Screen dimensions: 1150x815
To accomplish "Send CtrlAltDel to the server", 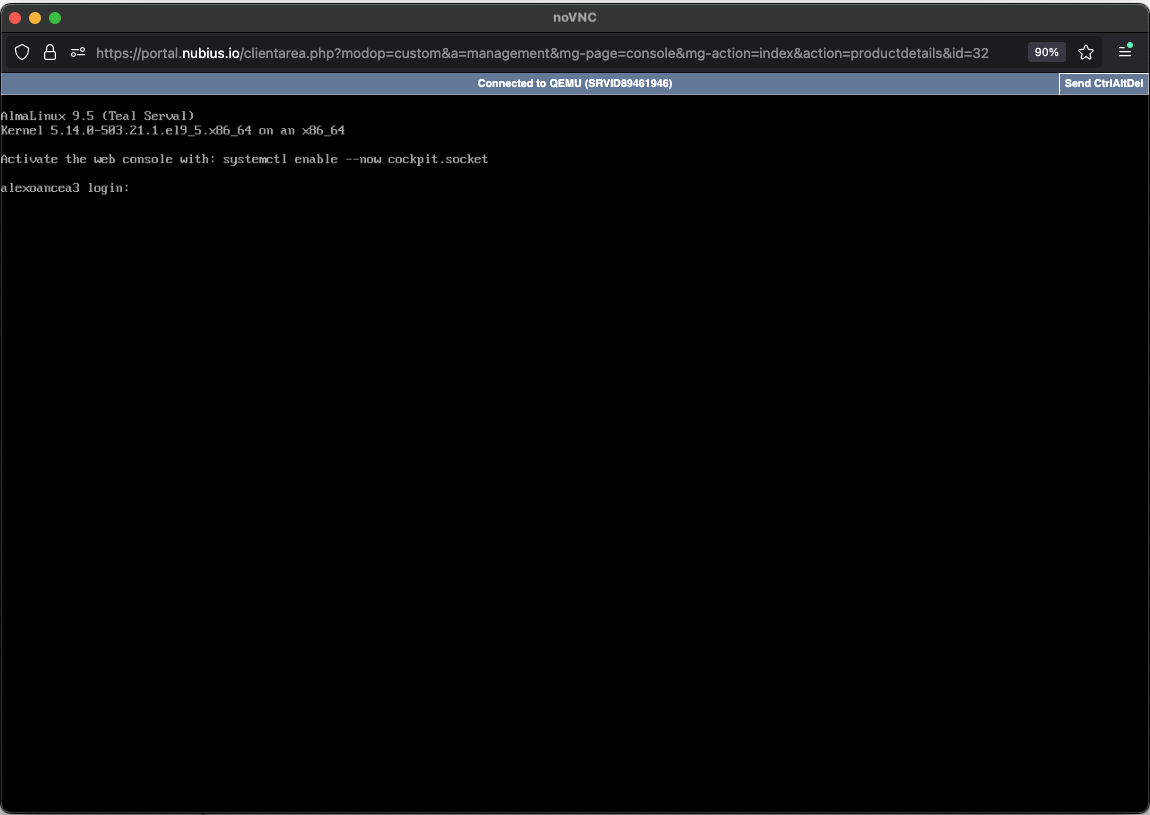I will 1104,84.
